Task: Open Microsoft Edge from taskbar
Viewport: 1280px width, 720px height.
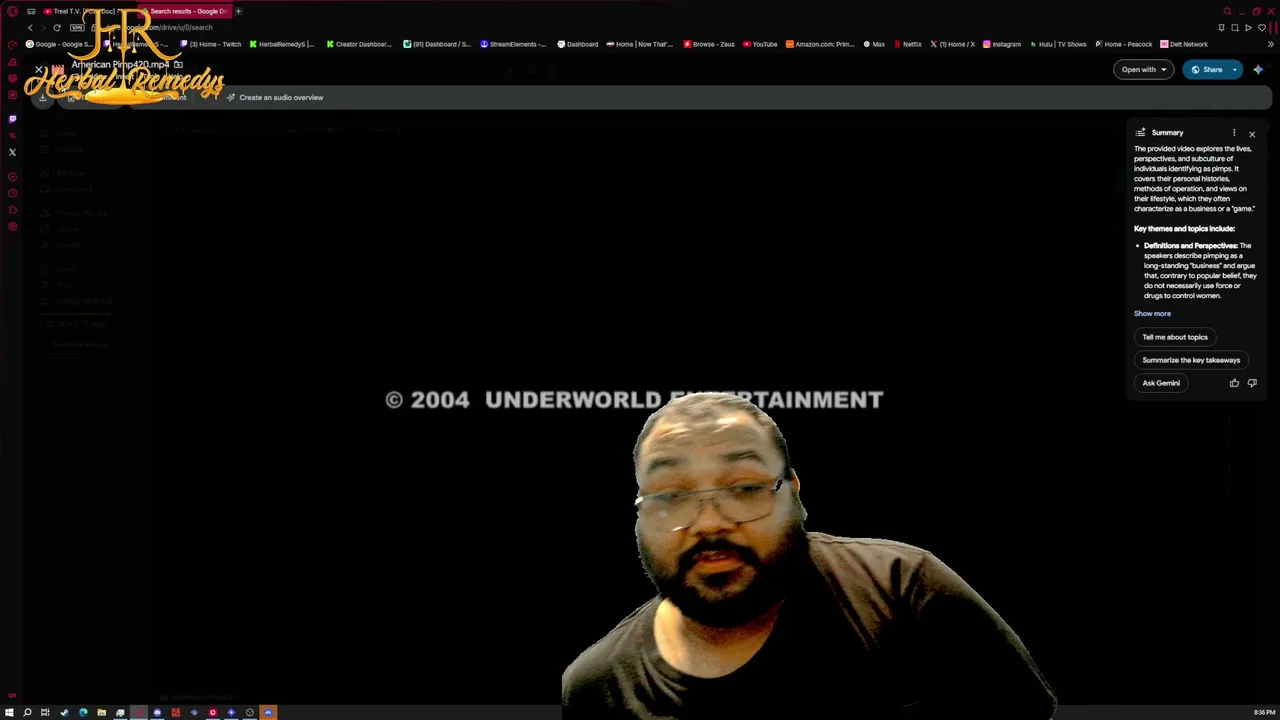Action: click(x=83, y=712)
